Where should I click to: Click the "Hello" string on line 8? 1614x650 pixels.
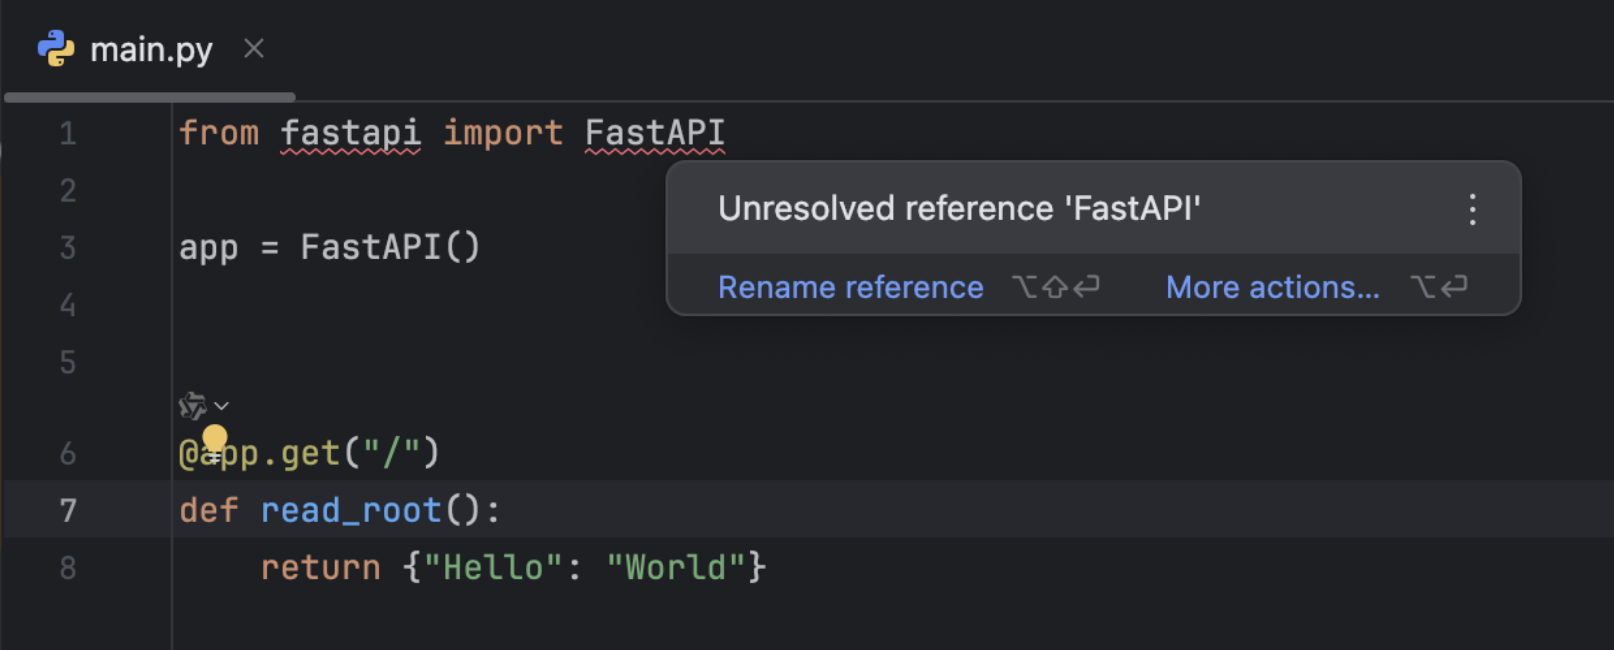[x=494, y=568]
